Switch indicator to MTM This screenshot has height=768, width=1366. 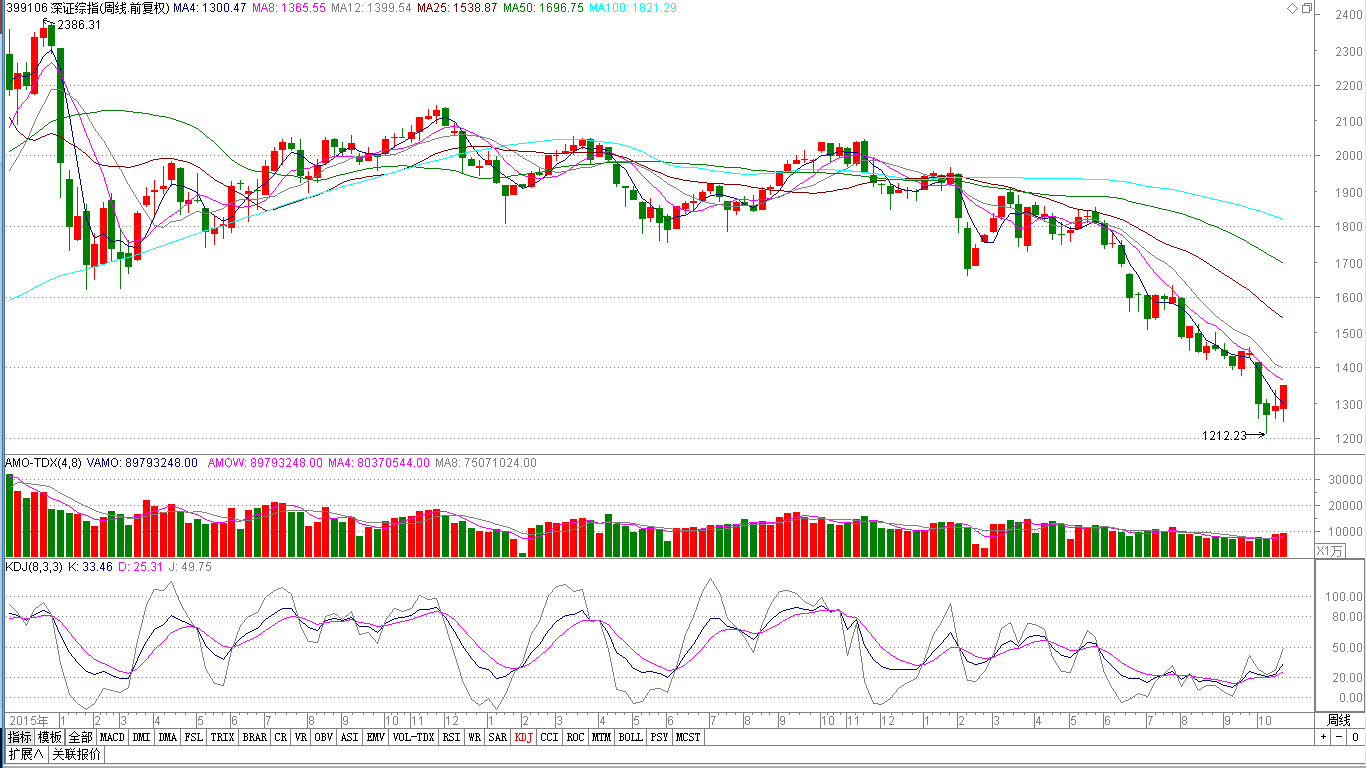click(601, 737)
